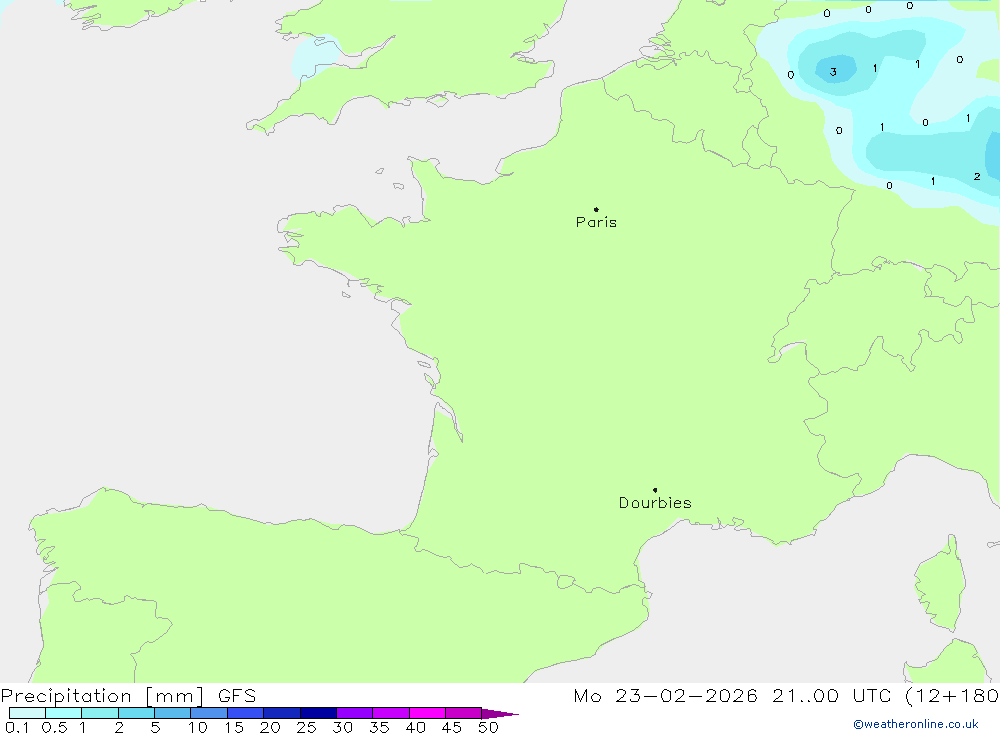1000x733 pixels.
Task: Click the 1–2 mm legend swatch
Action: (100, 713)
